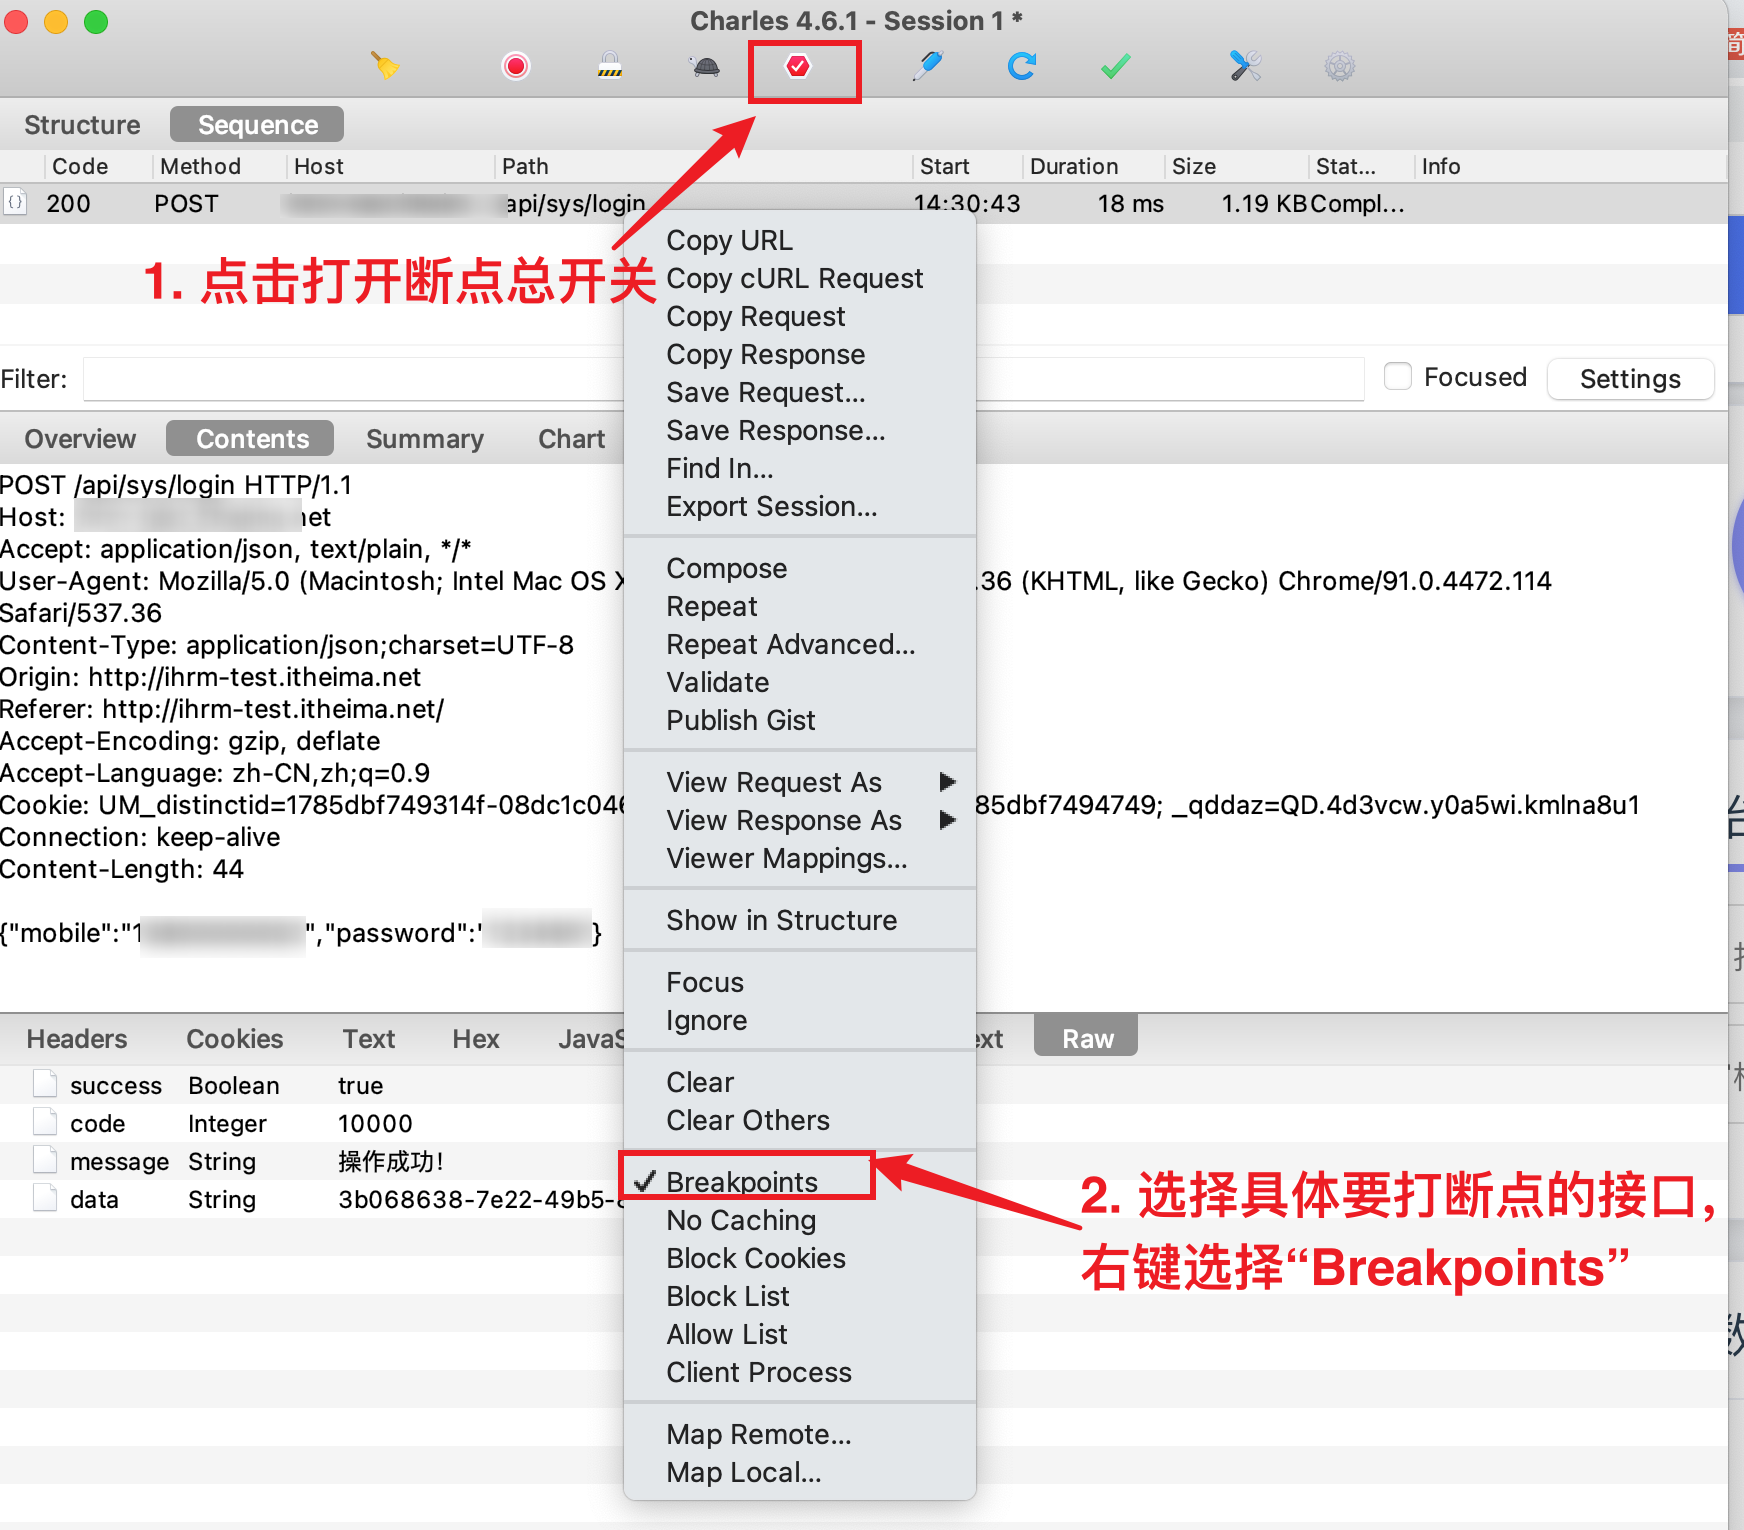
Task: Click the message row file icon
Action: point(45,1160)
